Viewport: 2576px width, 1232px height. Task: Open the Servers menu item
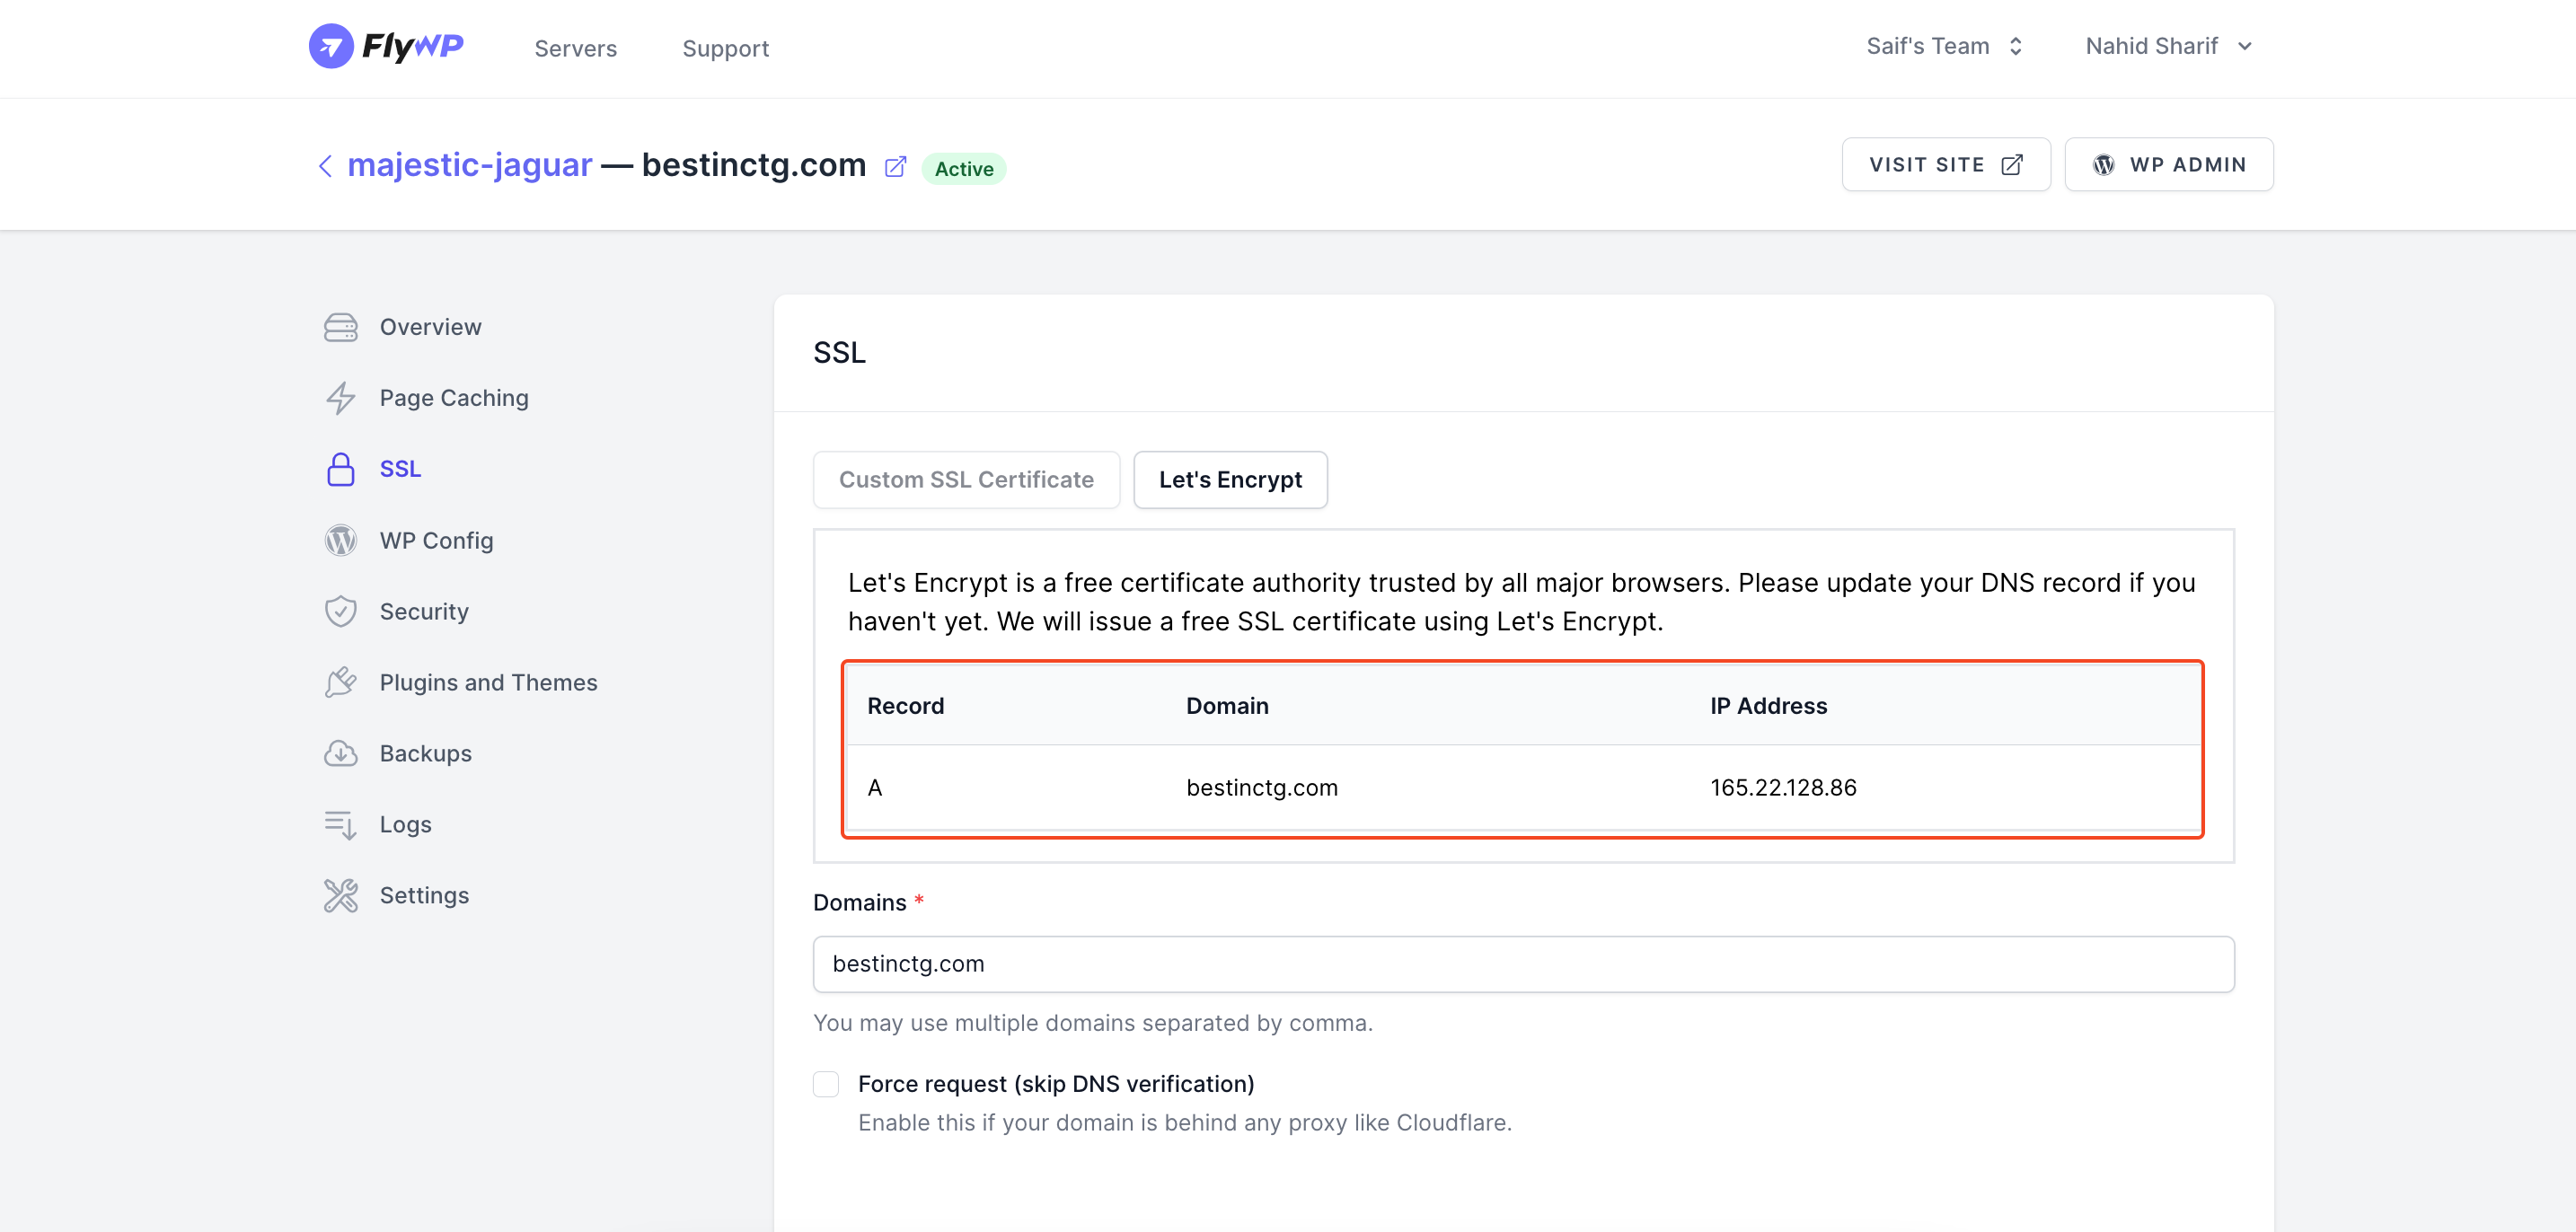tap(575, 48)
